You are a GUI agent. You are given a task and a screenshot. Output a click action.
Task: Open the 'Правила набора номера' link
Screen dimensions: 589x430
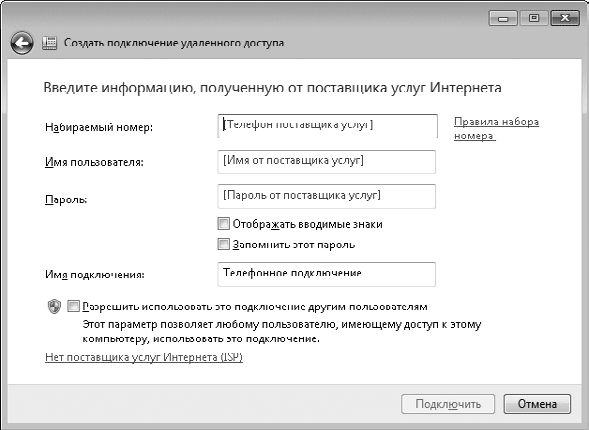pyautogui.click(x=496, y=128)
